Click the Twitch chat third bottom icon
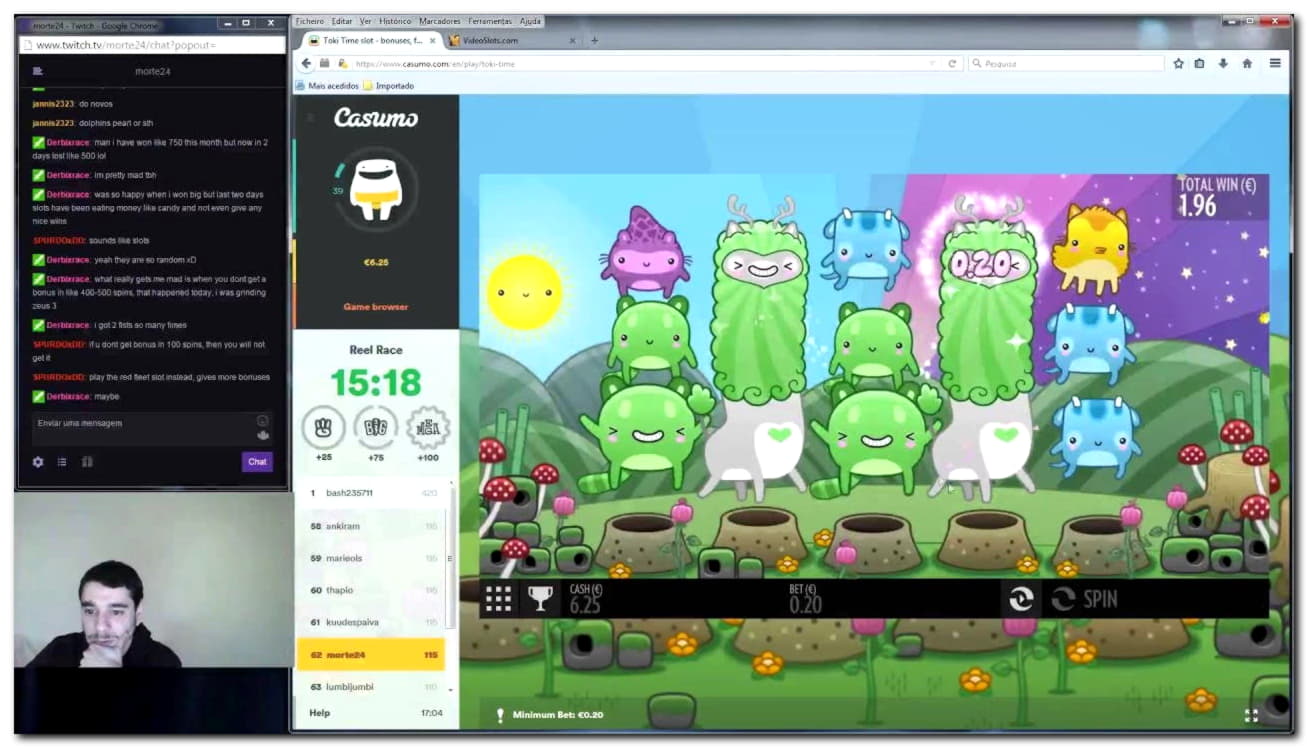This screenshot has height=748, width=1308. point(86,462)
